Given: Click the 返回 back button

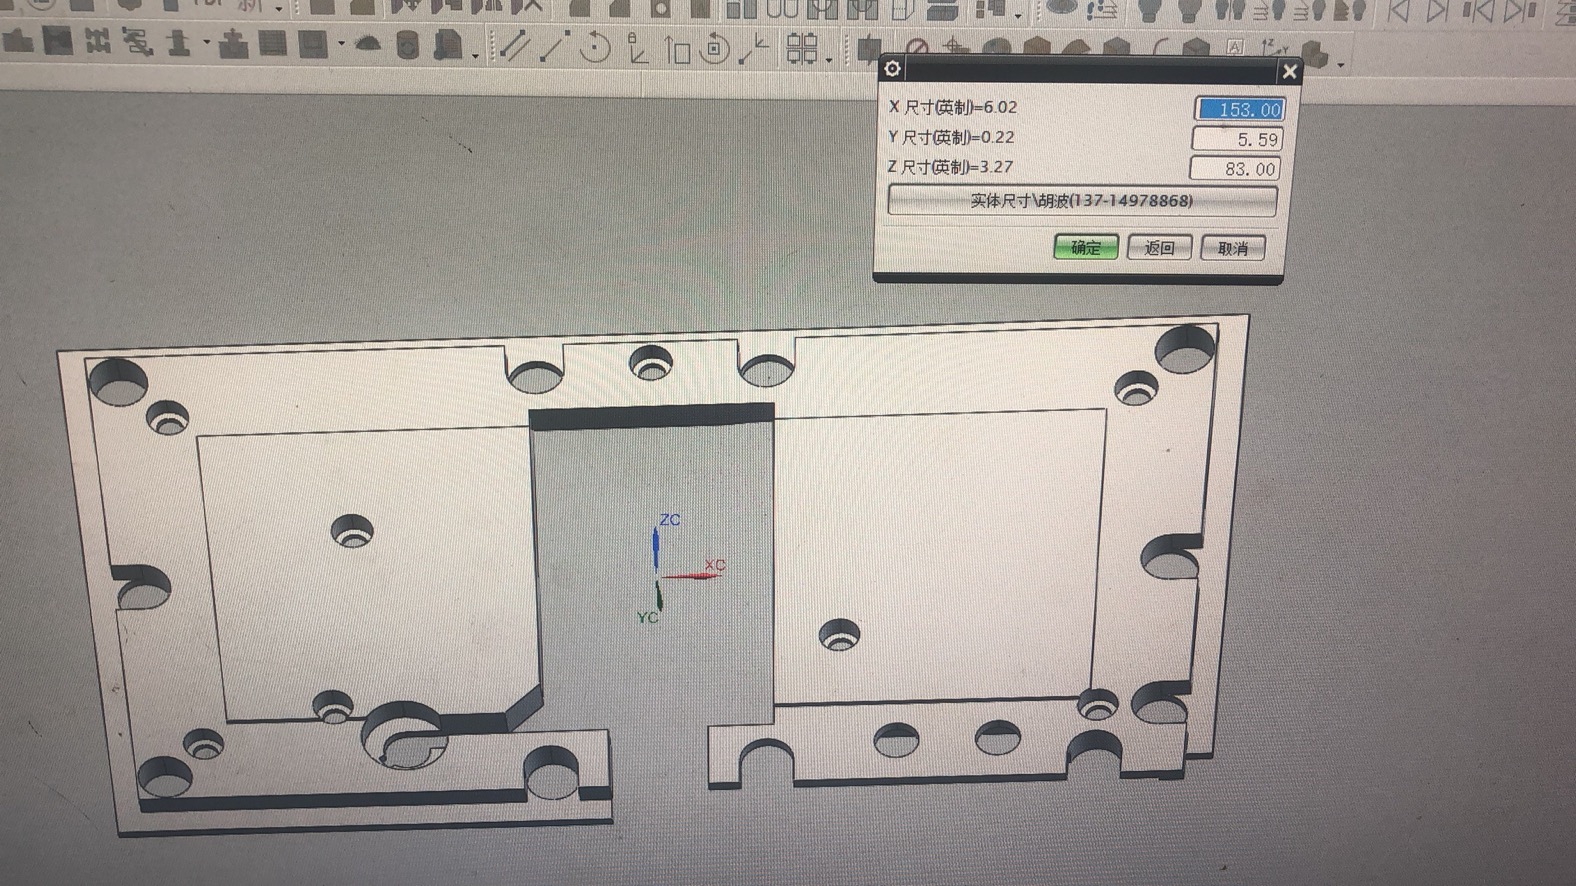Looking at the screenshot, I should [1159, 248].
